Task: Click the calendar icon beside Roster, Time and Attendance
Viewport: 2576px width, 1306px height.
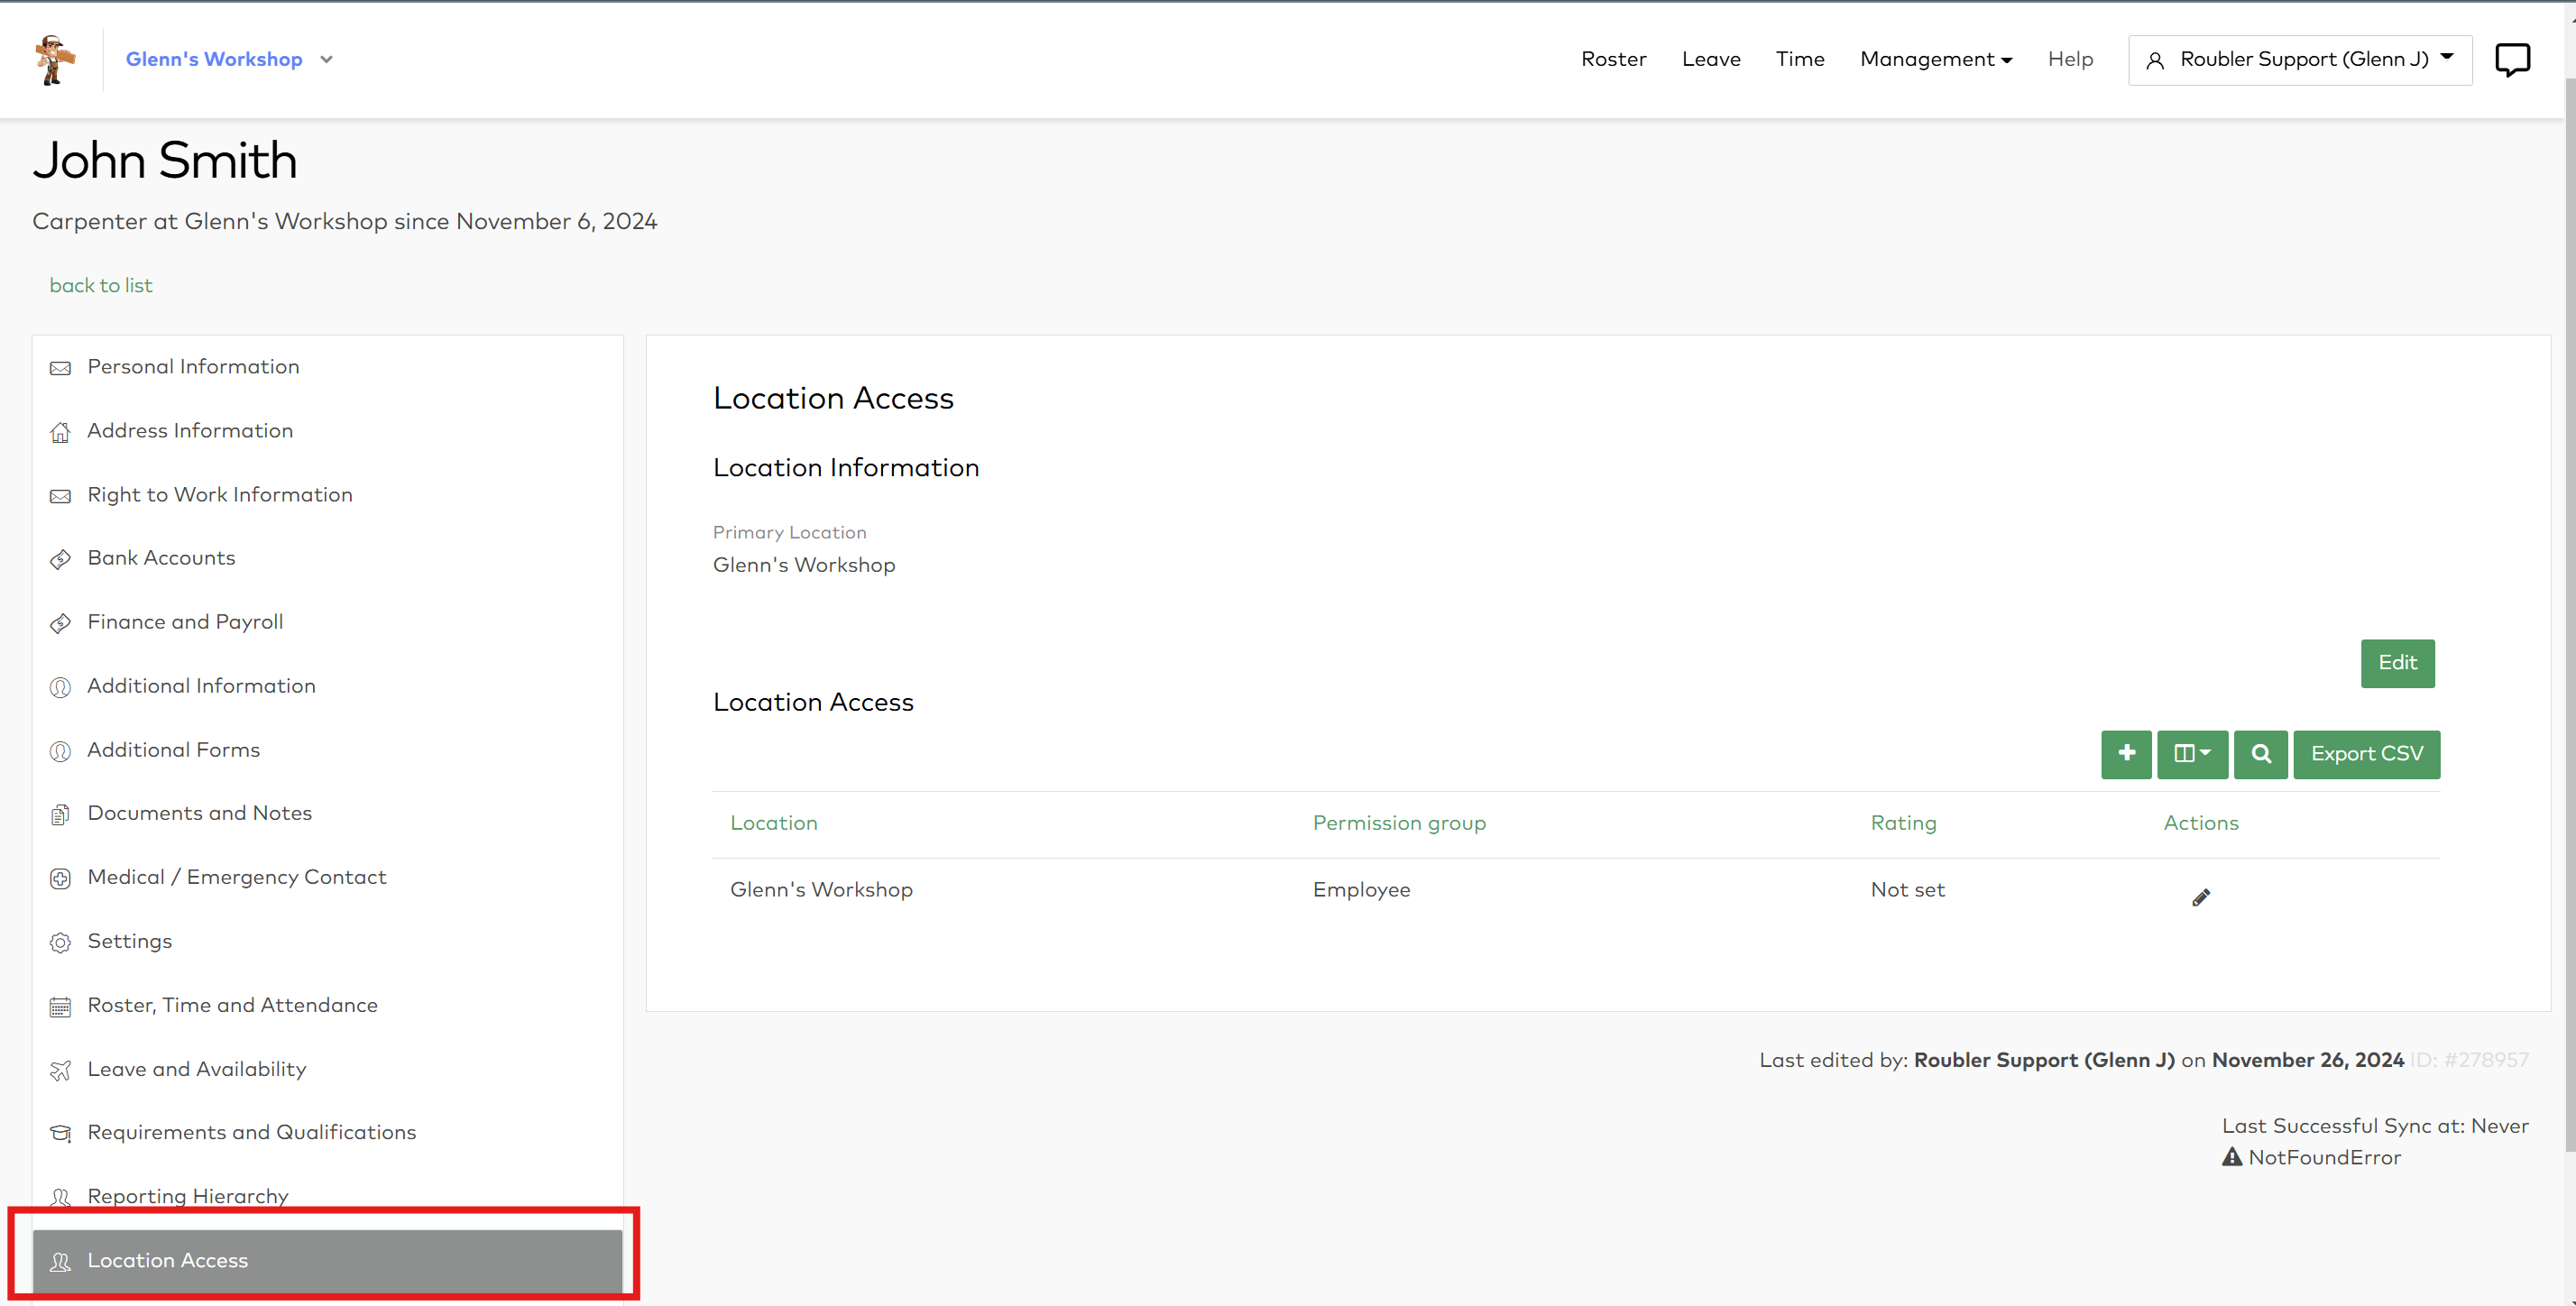Action: click(60, 1006)
